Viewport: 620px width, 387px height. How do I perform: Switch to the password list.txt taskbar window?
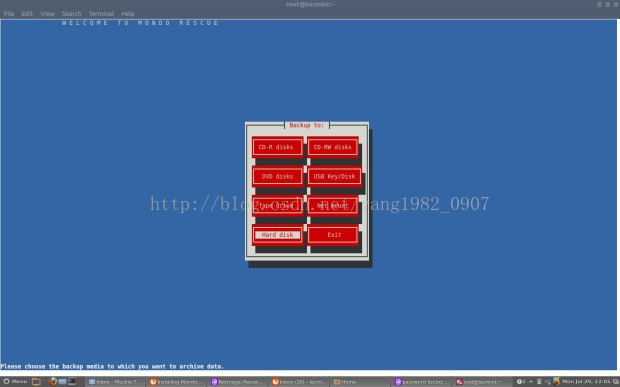[x=421, y=382]
